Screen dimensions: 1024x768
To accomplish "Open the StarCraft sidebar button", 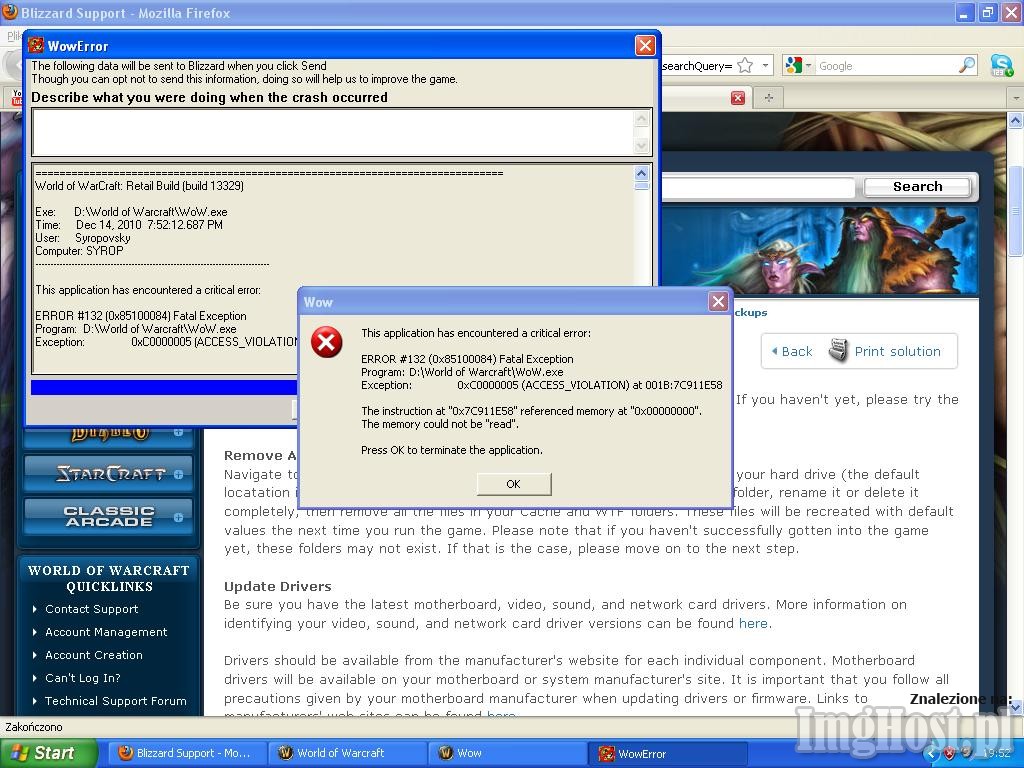I will click(x=108, y=473).
